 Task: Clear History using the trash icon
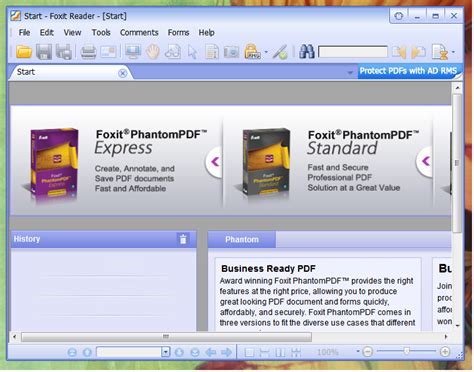click(183, 239)
